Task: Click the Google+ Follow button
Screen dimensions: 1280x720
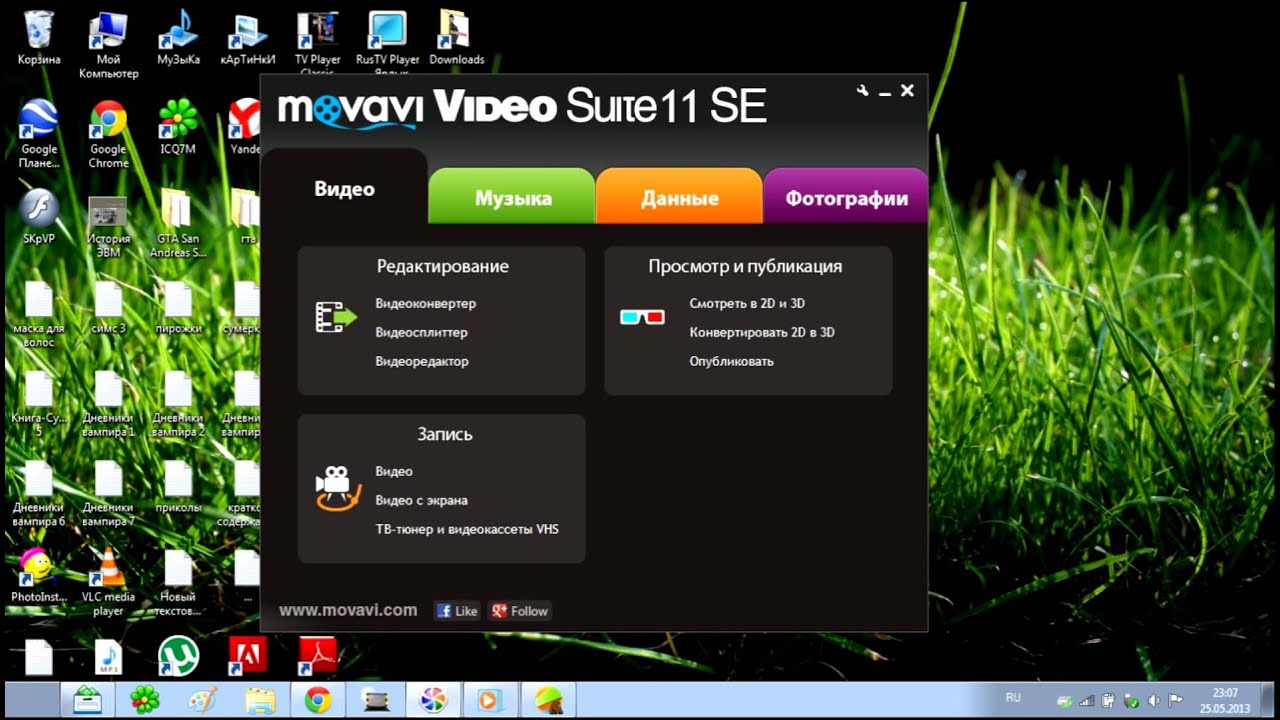Action: click(520, 611)
